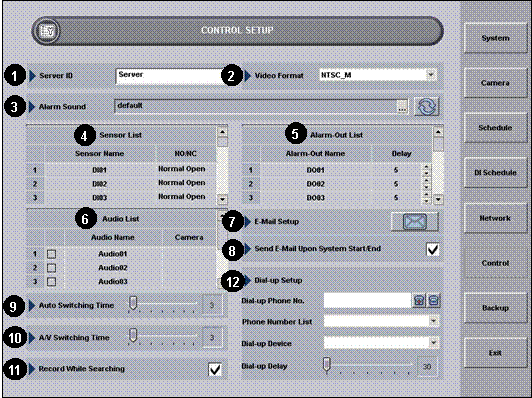532x398 pixels.
Task: Select alarm-out name BO03
Action: click(316, 198)
